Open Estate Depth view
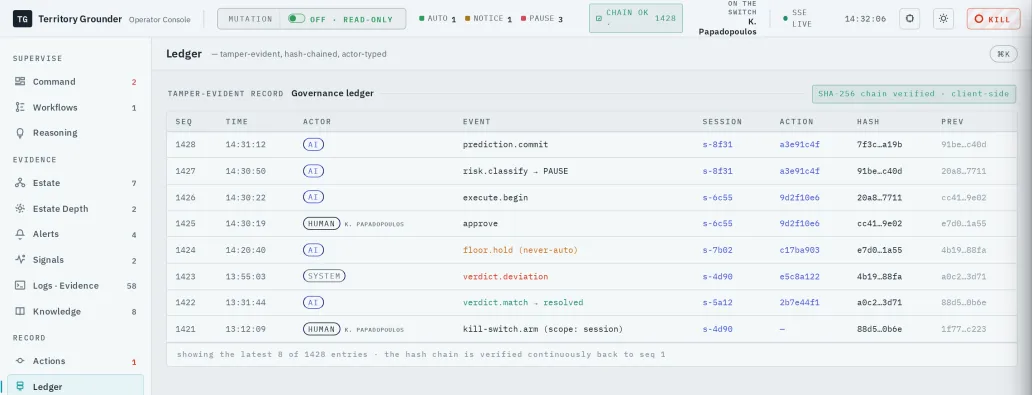 pyautogui.click(x=75, y=209)
